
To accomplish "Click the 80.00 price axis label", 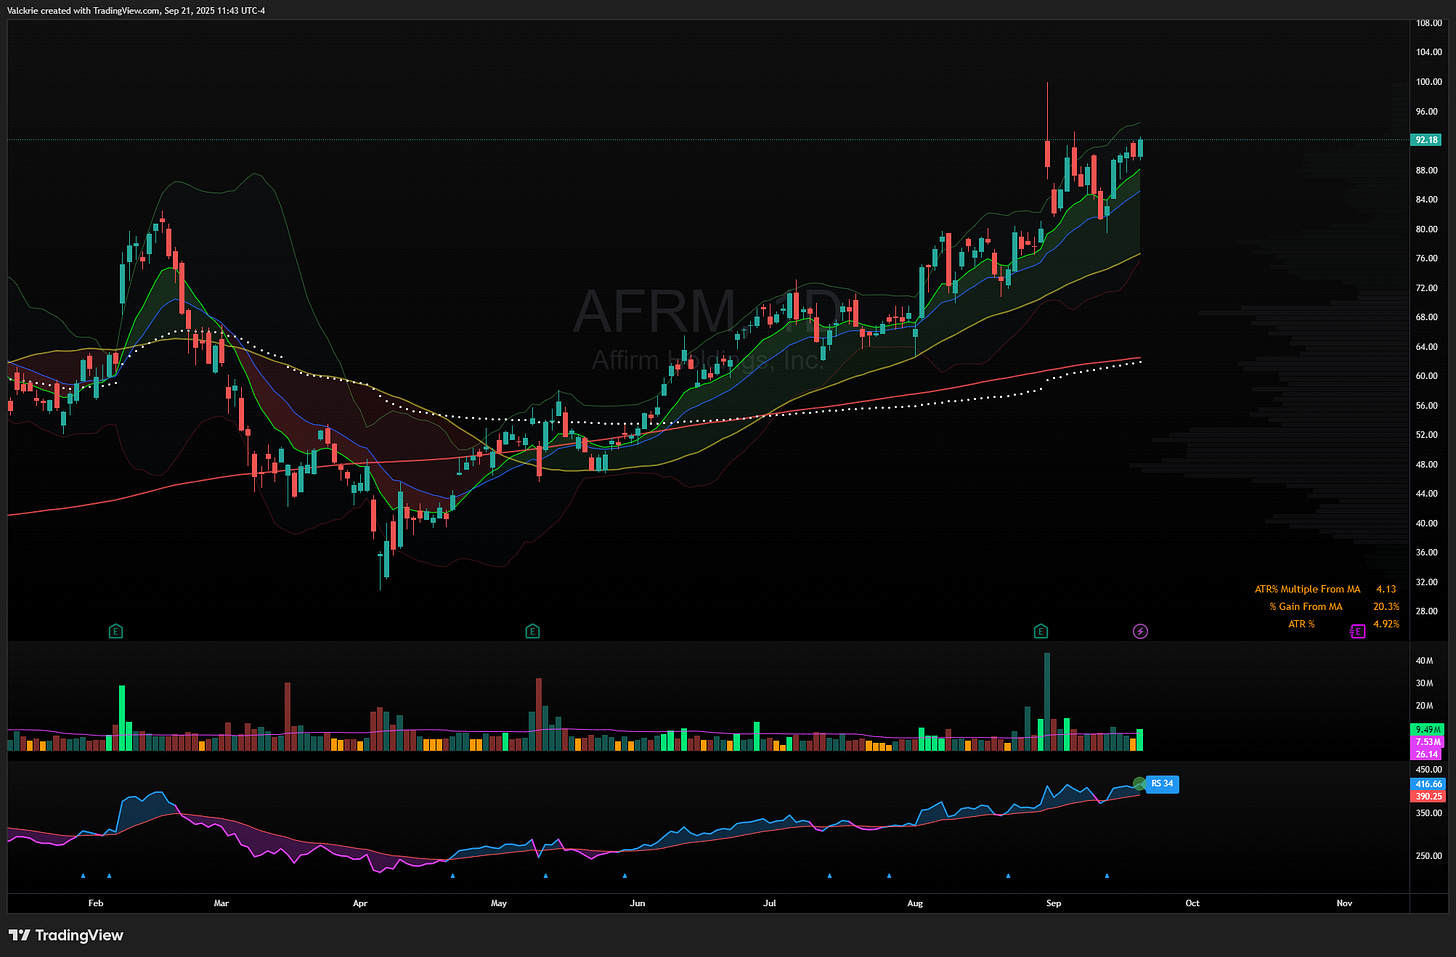I will pos(1427,229).
